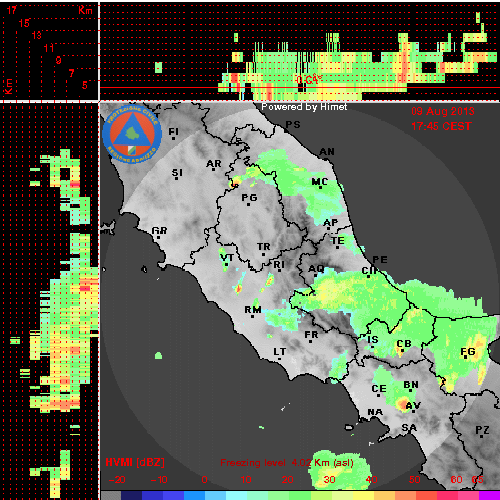Image resolution: width=500 pixels, height=500 pixels.
Task: Click the GR city label on the map
Action: (x=159, y=231)
